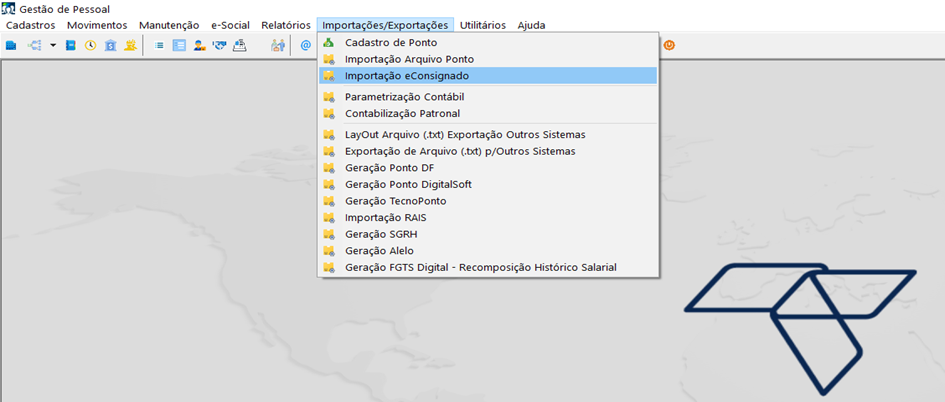Open the Utilitários menu
The image size is (945, 402).
(x=483, y=25)
